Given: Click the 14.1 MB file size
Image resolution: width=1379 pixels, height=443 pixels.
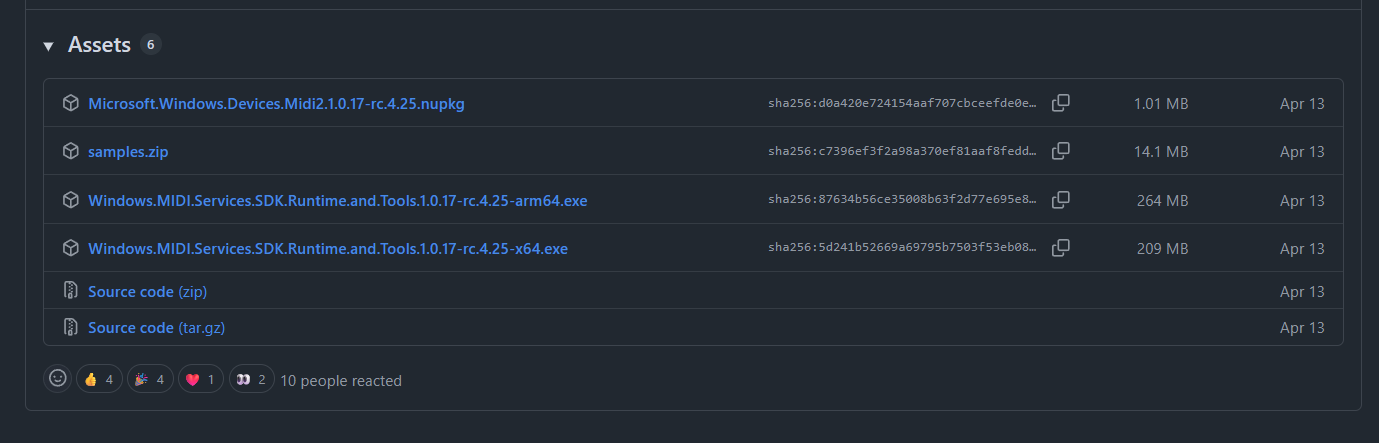Looking at the screenshot, I should pos(1161,151).
